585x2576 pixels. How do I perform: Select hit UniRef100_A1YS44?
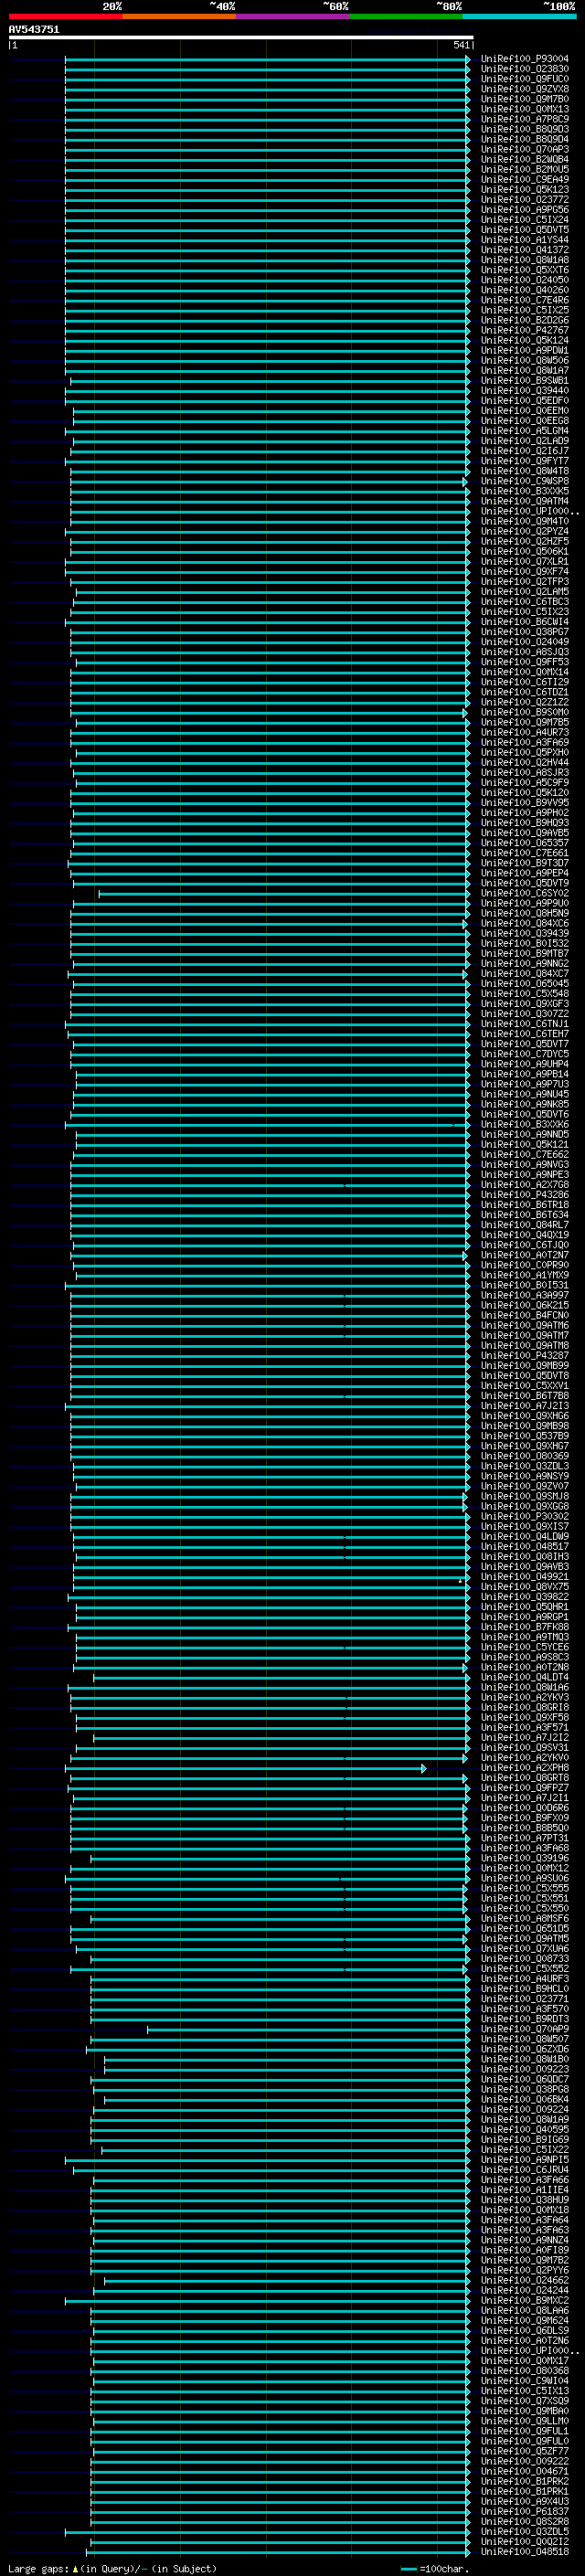525,240
